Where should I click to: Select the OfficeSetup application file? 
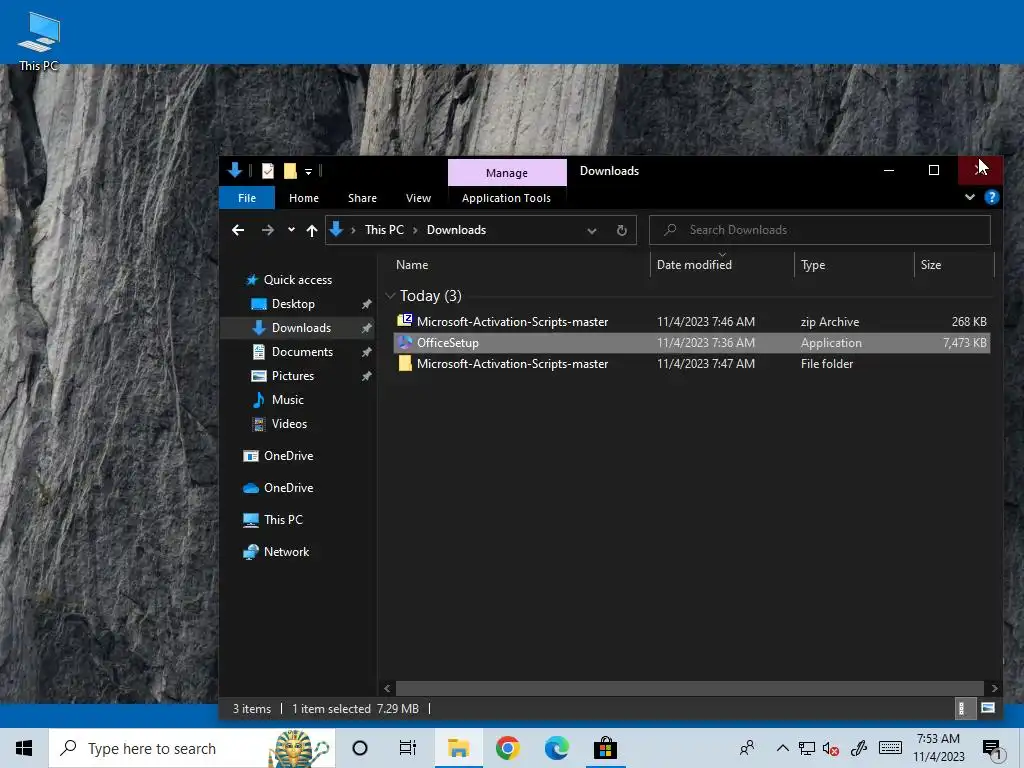pyautogui.click(x=692, y=342)
